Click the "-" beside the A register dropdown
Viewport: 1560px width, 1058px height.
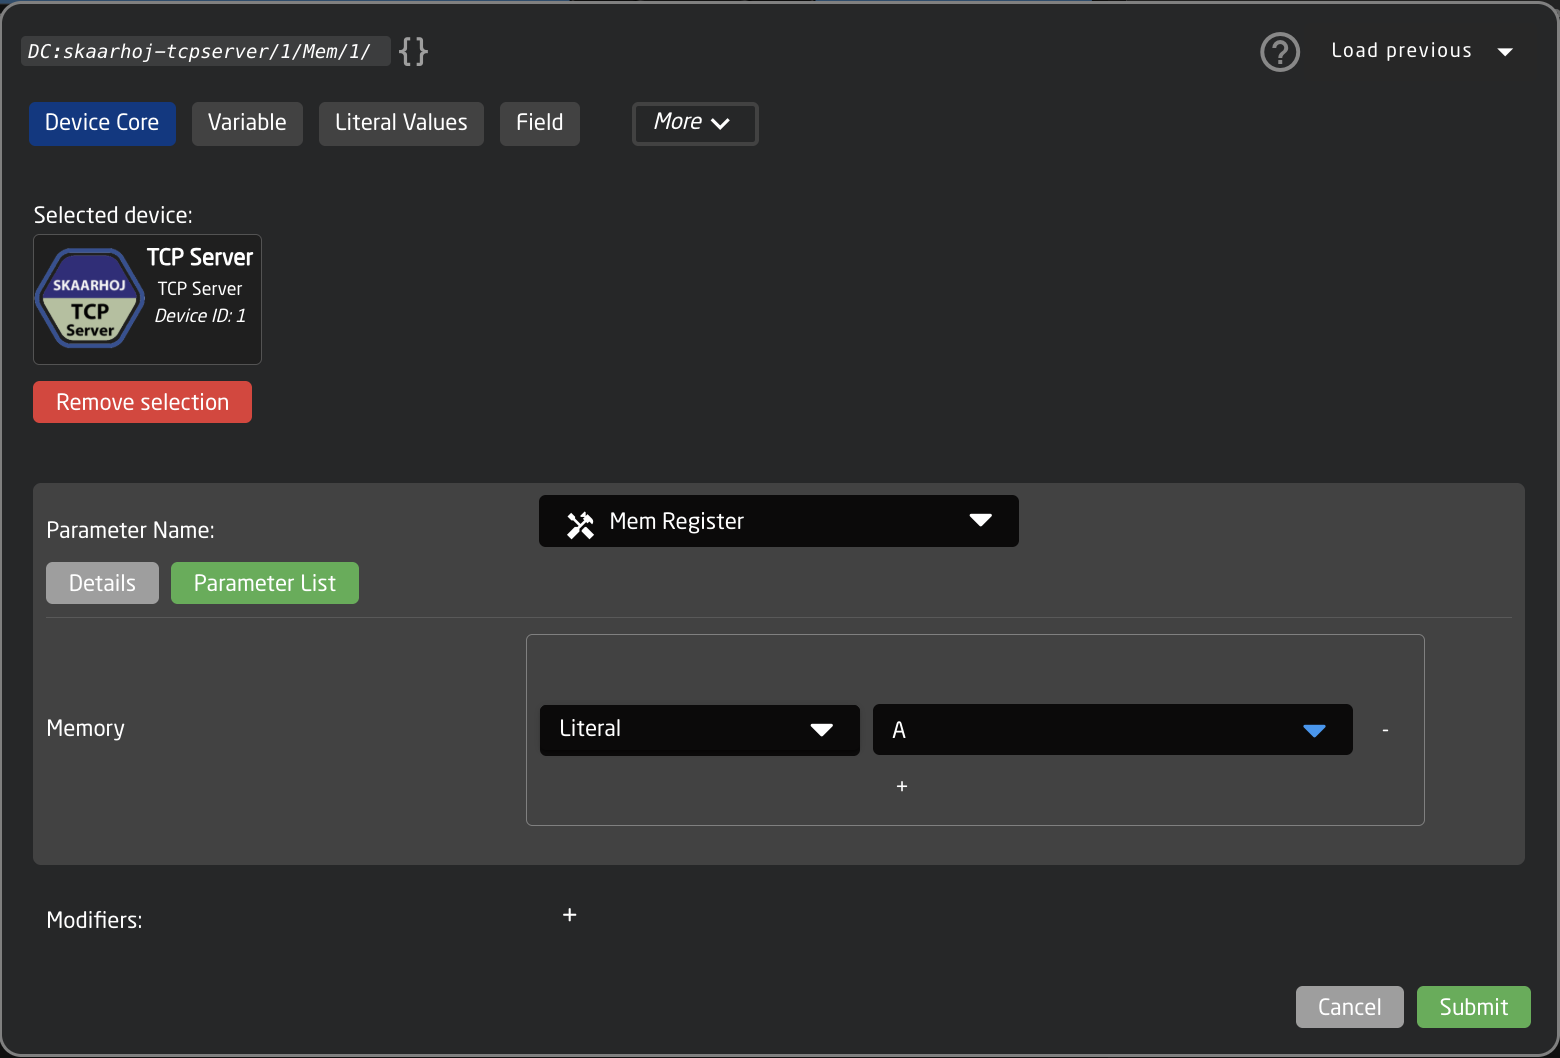[1385, 730]
